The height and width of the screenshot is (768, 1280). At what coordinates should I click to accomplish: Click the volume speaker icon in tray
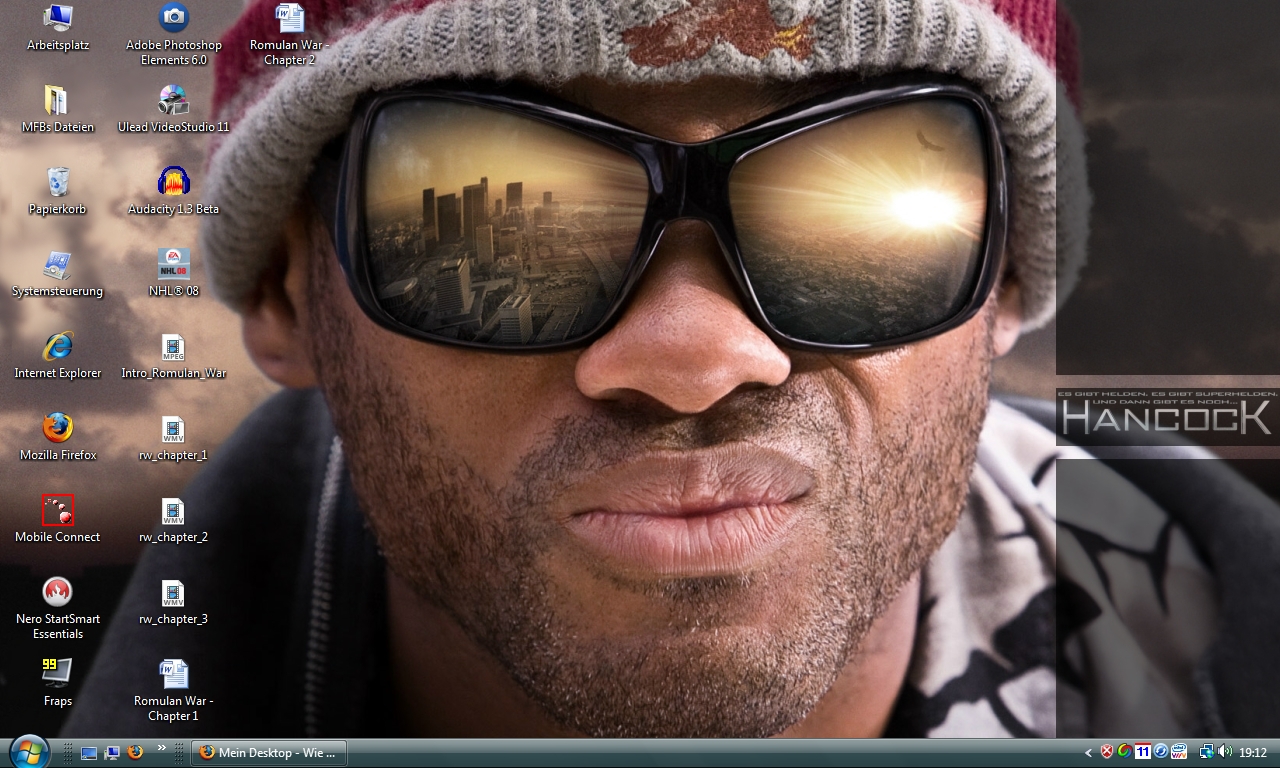tap(1225, 752)
